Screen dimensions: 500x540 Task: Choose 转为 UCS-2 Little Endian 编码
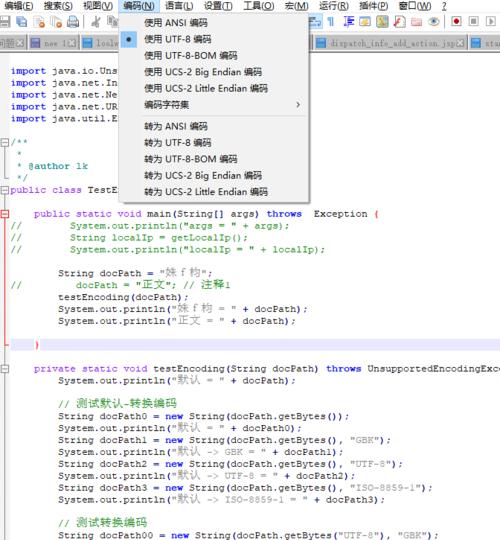point(214,192)
